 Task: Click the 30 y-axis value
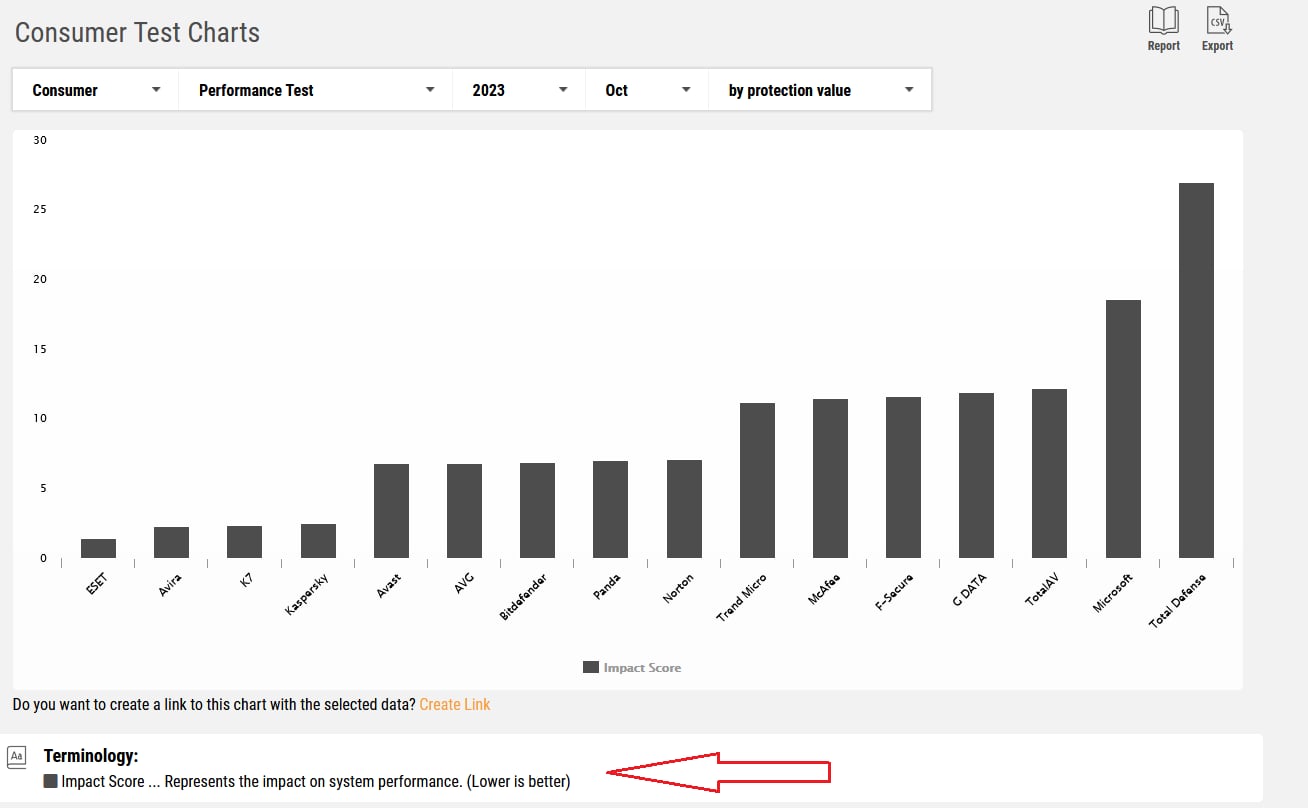[x=40, y=140]
